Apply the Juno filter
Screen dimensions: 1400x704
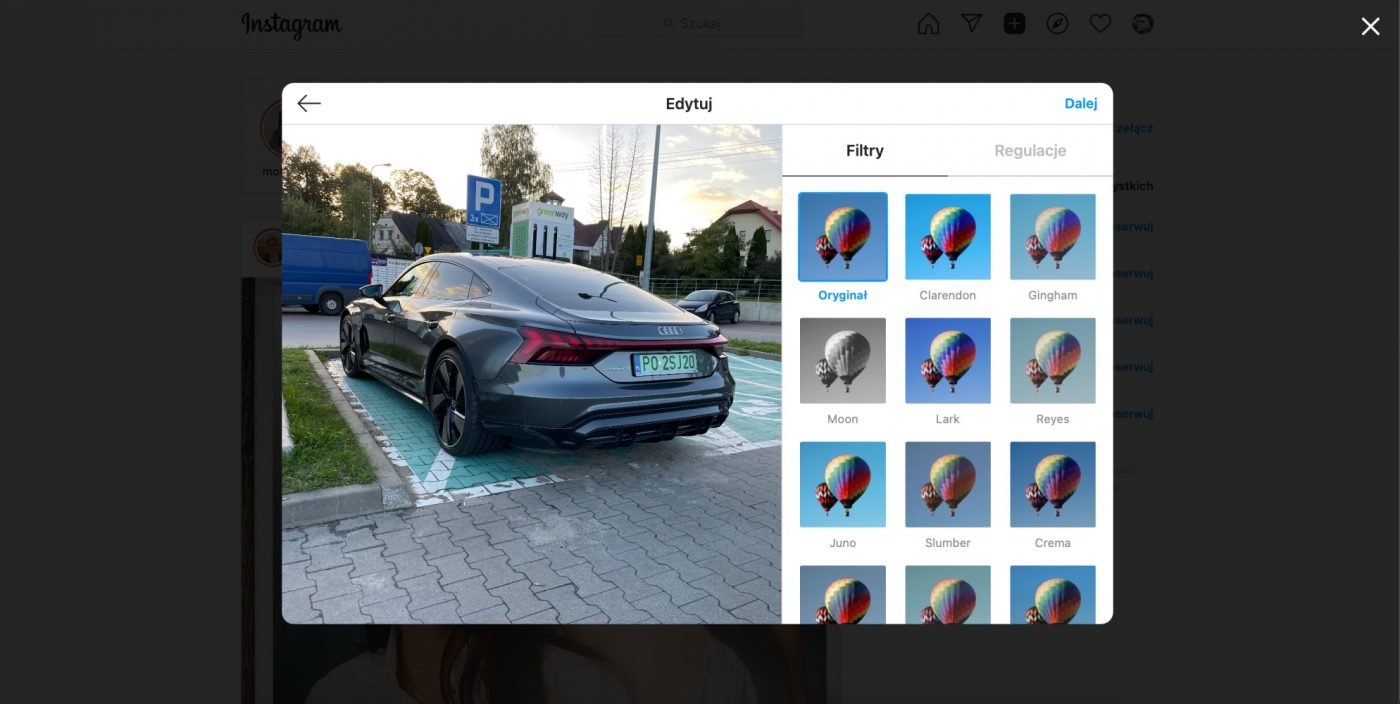click(842, 485)
